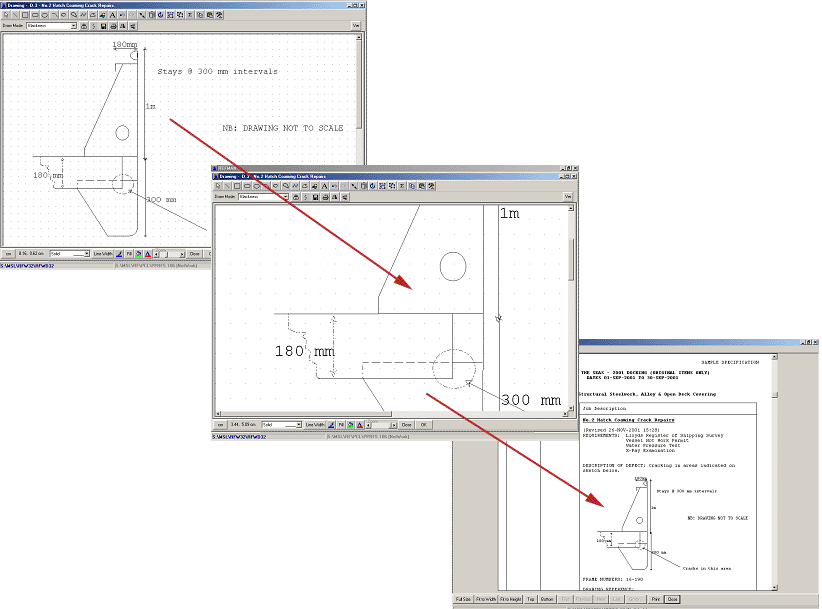822x609 pixels.
Task: Toggle the 'cm' units button in top-left window
Action: pyautogui.click(x=8, y=254)
